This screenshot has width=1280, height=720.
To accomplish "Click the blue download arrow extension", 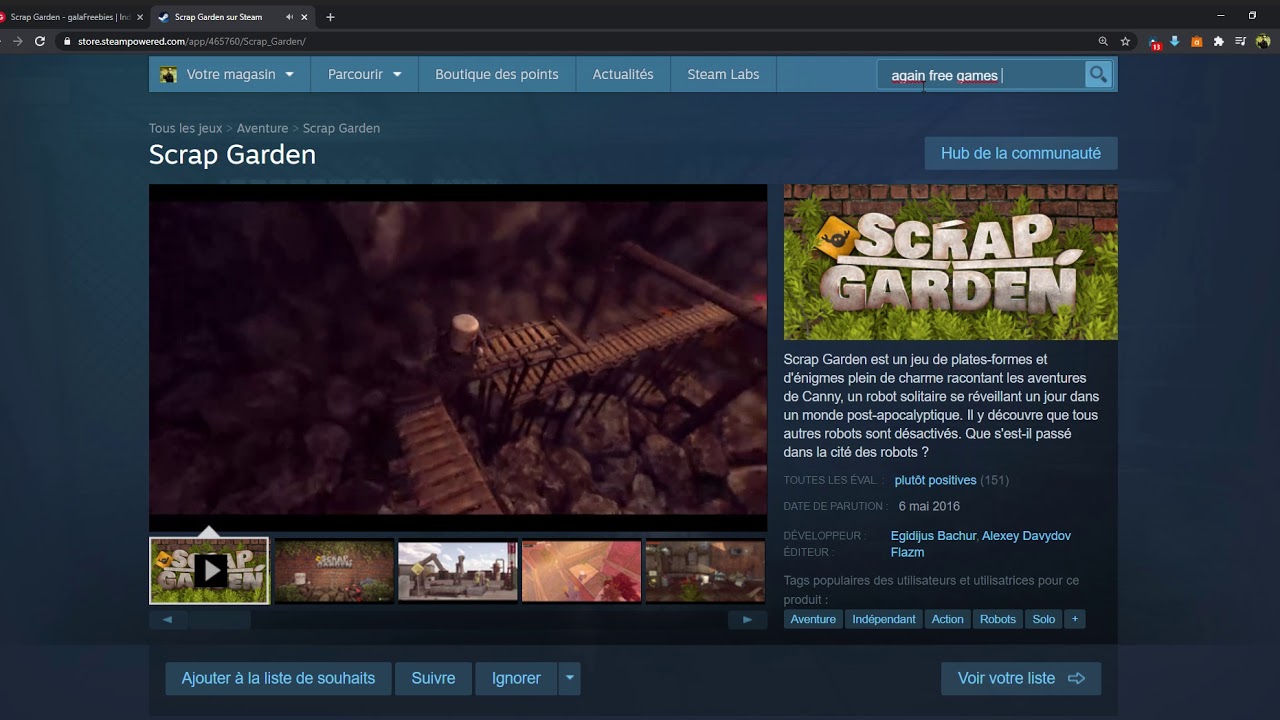I will [x=1175, y=41].
